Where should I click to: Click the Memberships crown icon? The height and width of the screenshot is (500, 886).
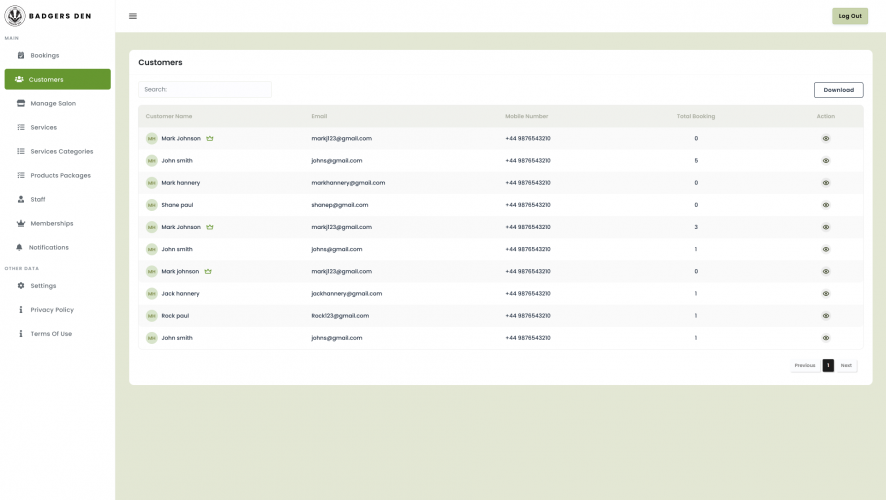click(21, 223)
